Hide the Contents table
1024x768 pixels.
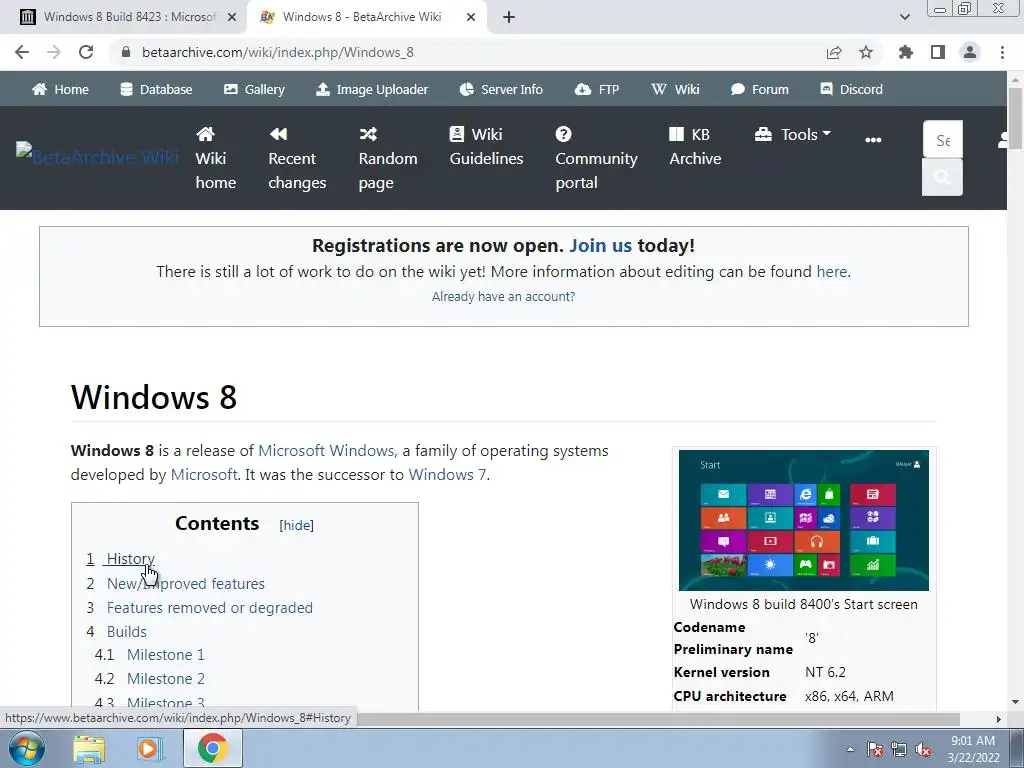click(296, 525)
